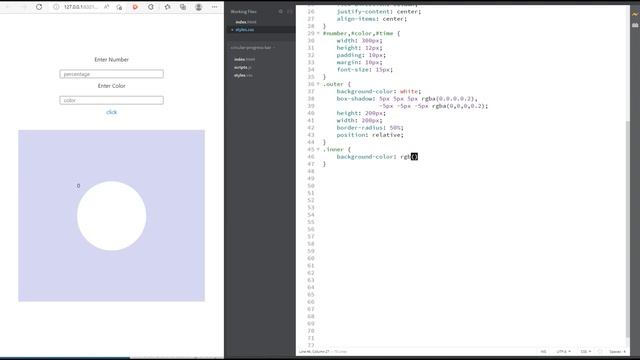
Task: Open styles.css in the project tree
Action: [x=243, y=76]
